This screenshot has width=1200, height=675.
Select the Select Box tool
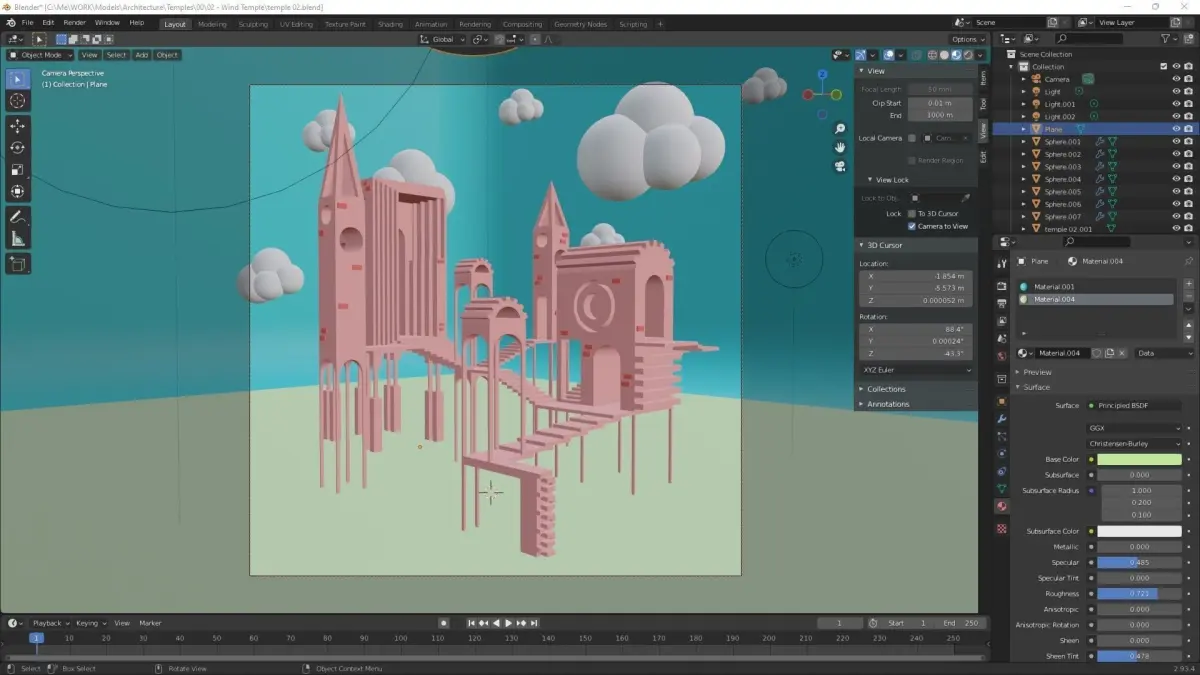pos(18,79)
